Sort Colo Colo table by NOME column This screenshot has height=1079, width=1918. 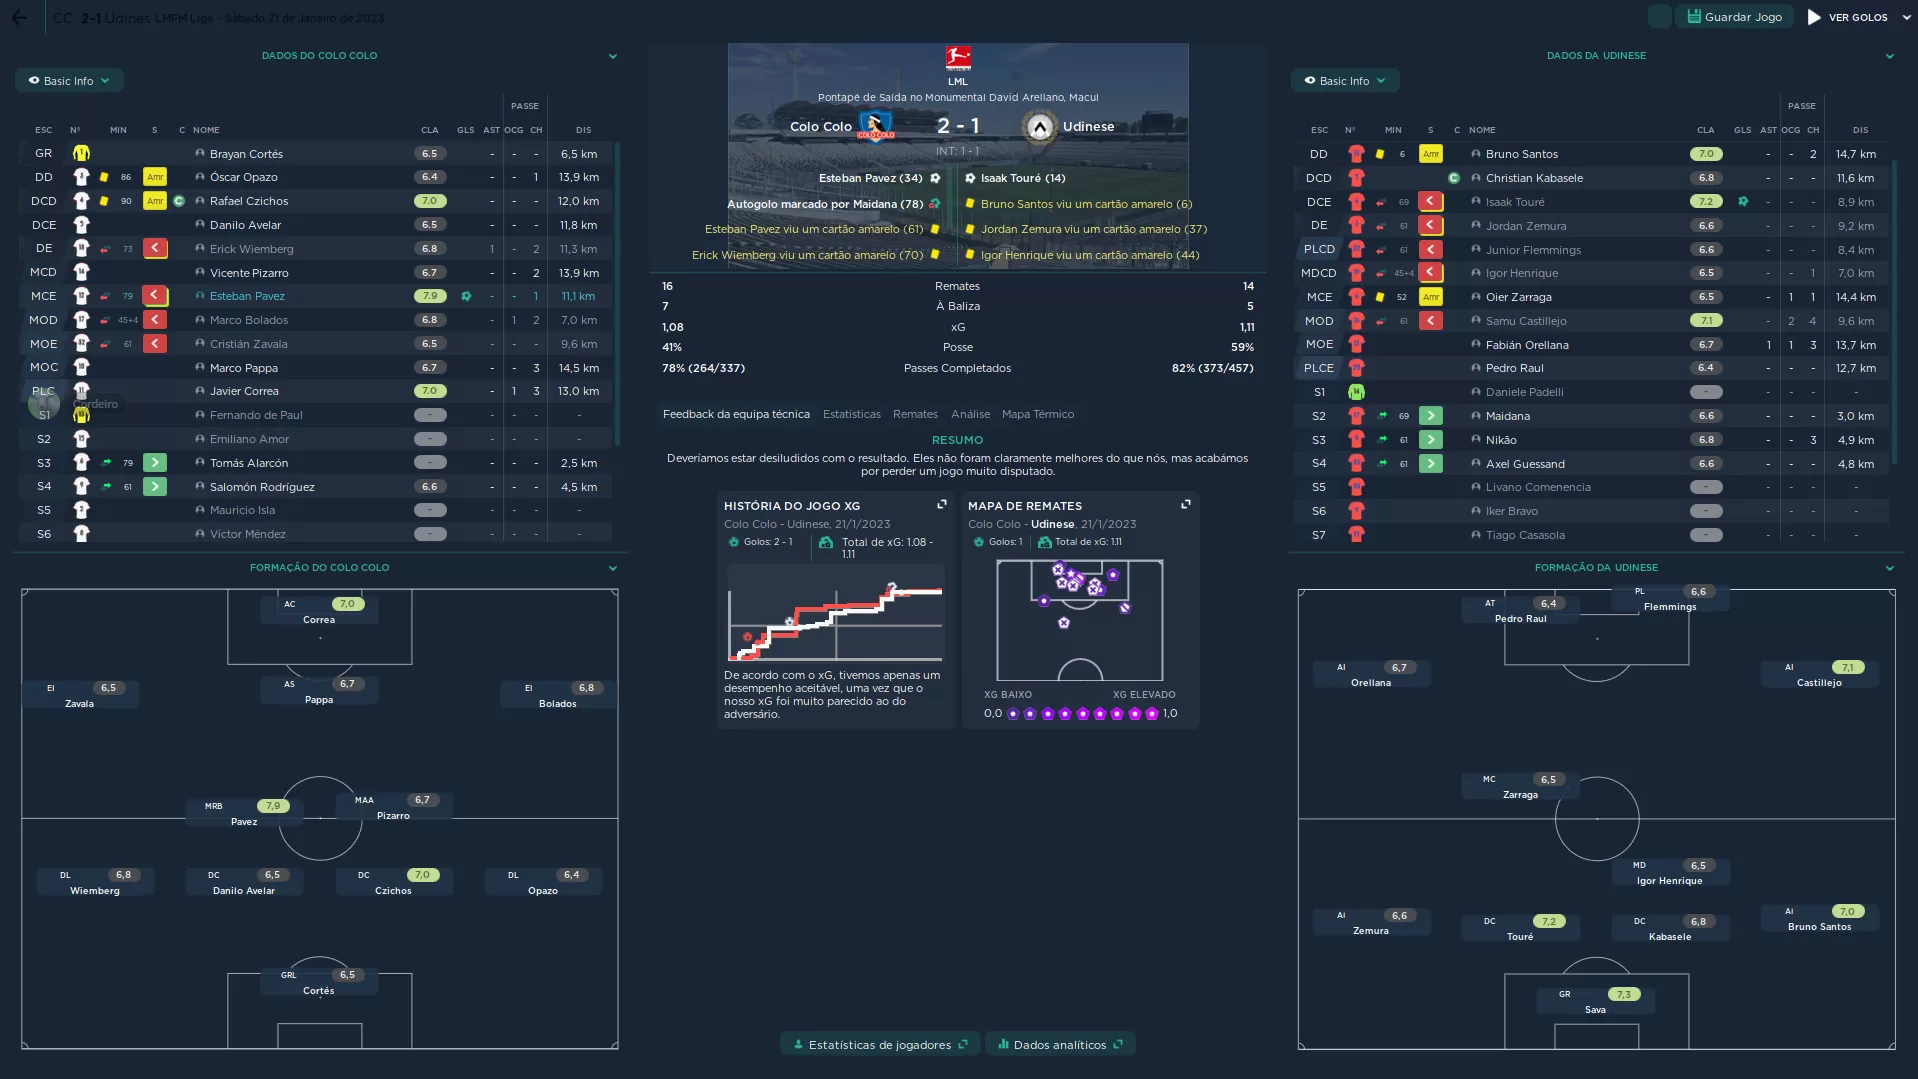coord(206,130)
